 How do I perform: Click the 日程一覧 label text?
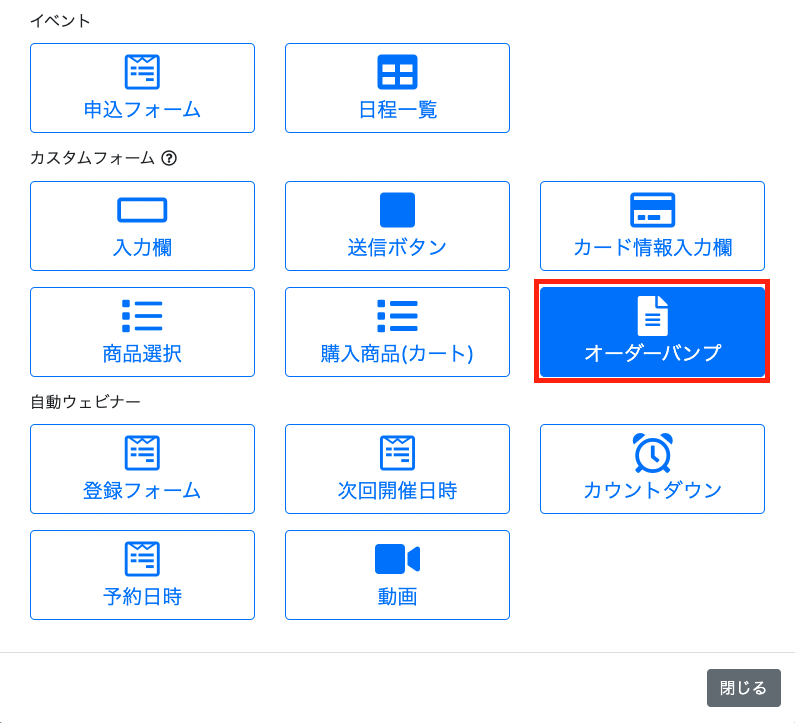click(x=397, y=110)
